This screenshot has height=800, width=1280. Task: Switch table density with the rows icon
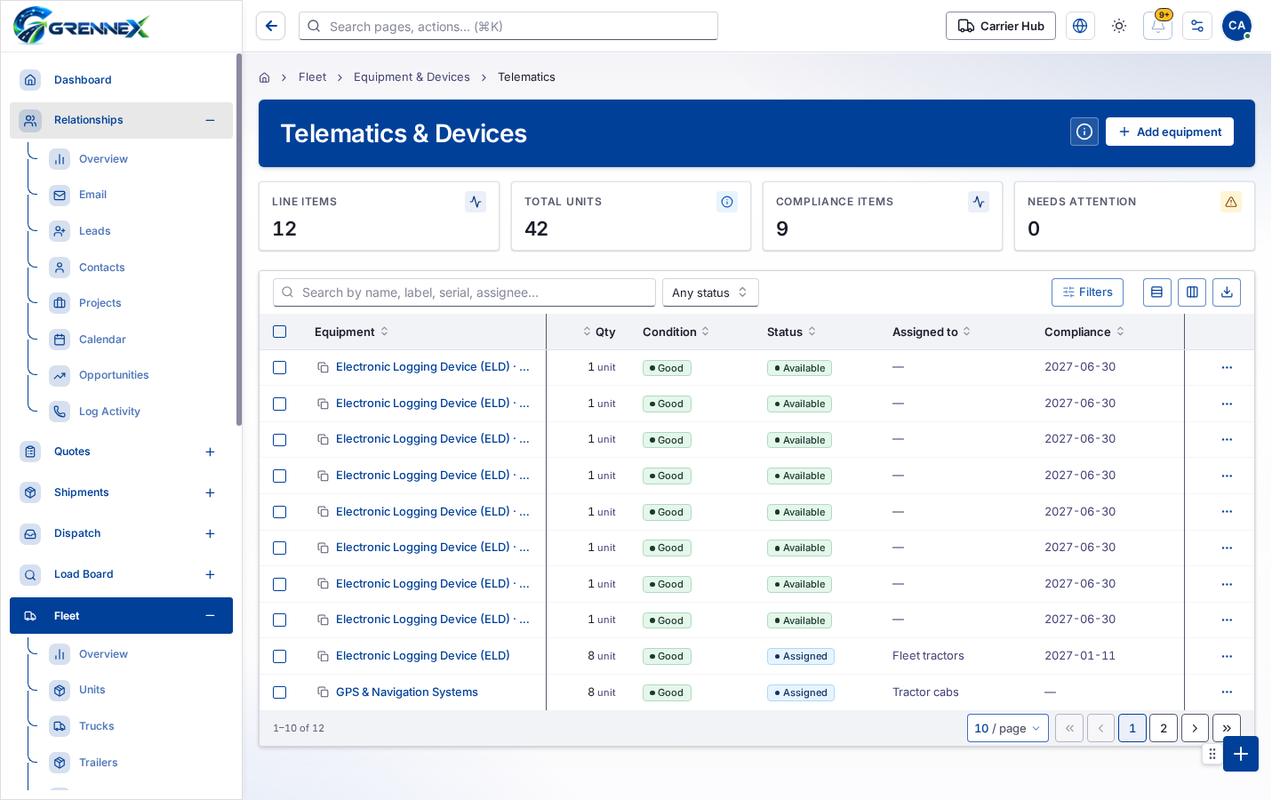point(1157,292)
